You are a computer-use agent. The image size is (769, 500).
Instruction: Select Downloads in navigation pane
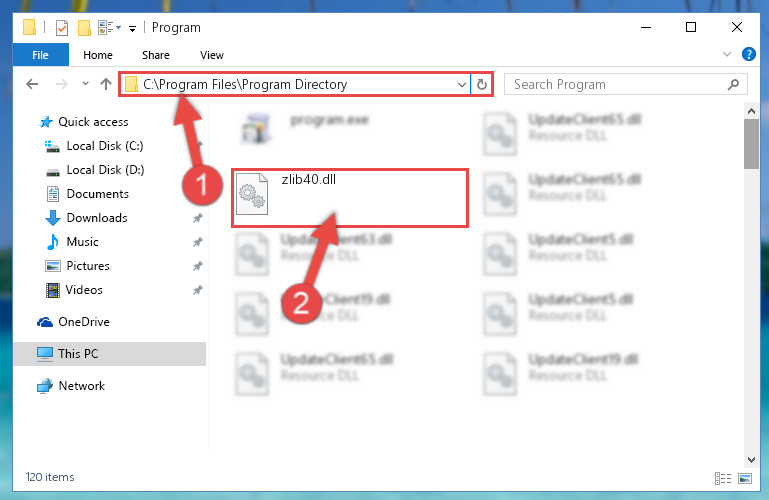coord(97,218)
